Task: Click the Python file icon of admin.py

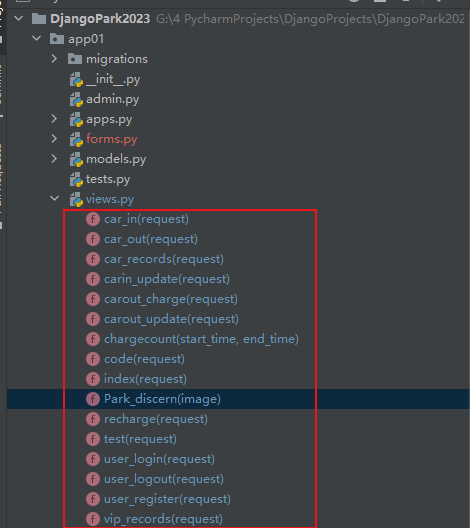Action: [x=76, y=99]
